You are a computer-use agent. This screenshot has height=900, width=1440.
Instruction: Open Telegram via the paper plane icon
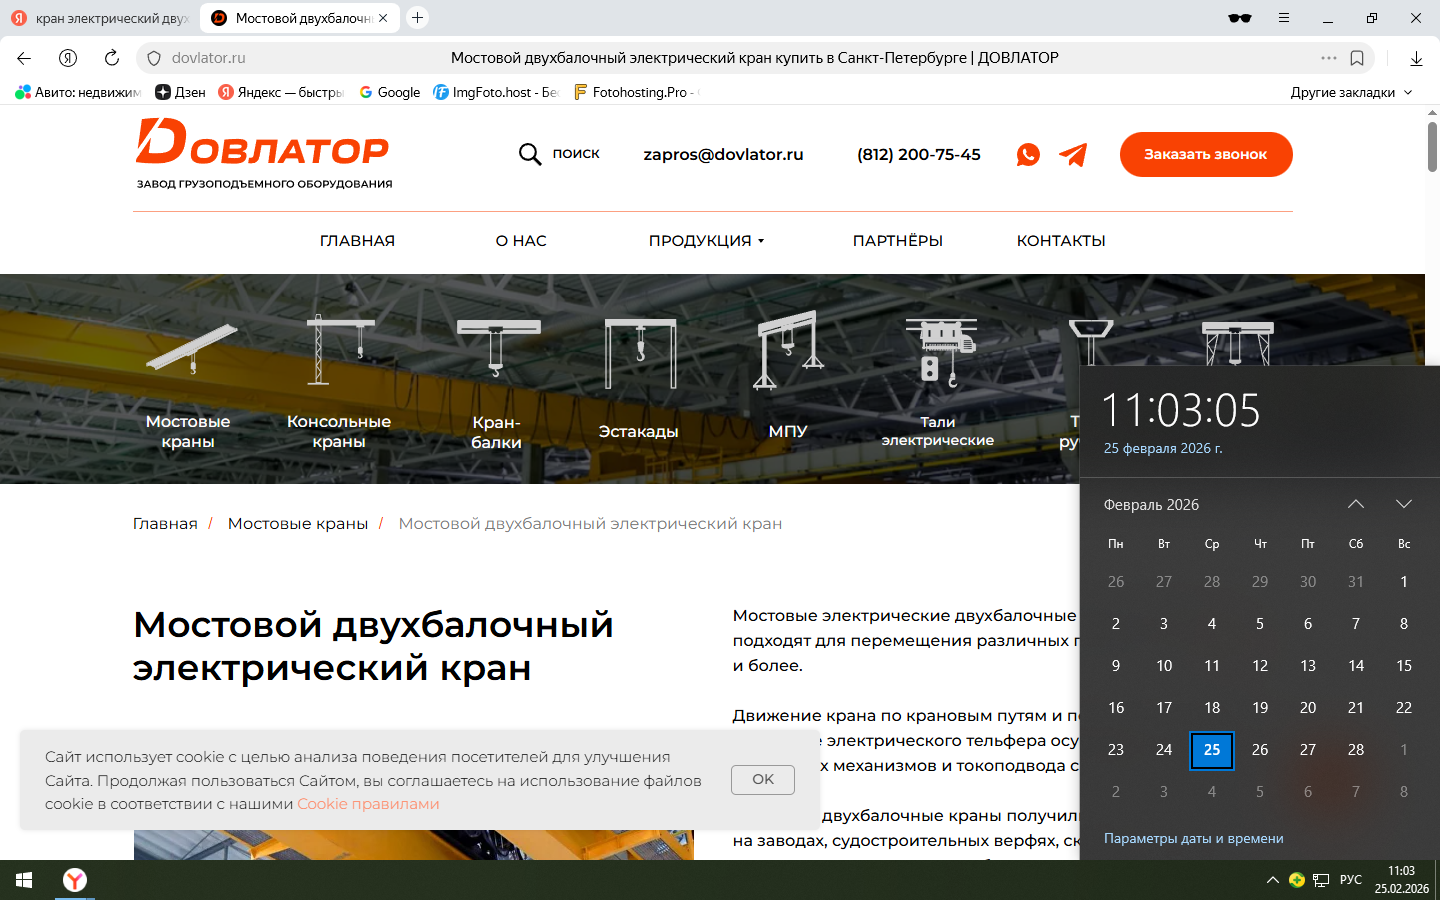point(1073,155)
